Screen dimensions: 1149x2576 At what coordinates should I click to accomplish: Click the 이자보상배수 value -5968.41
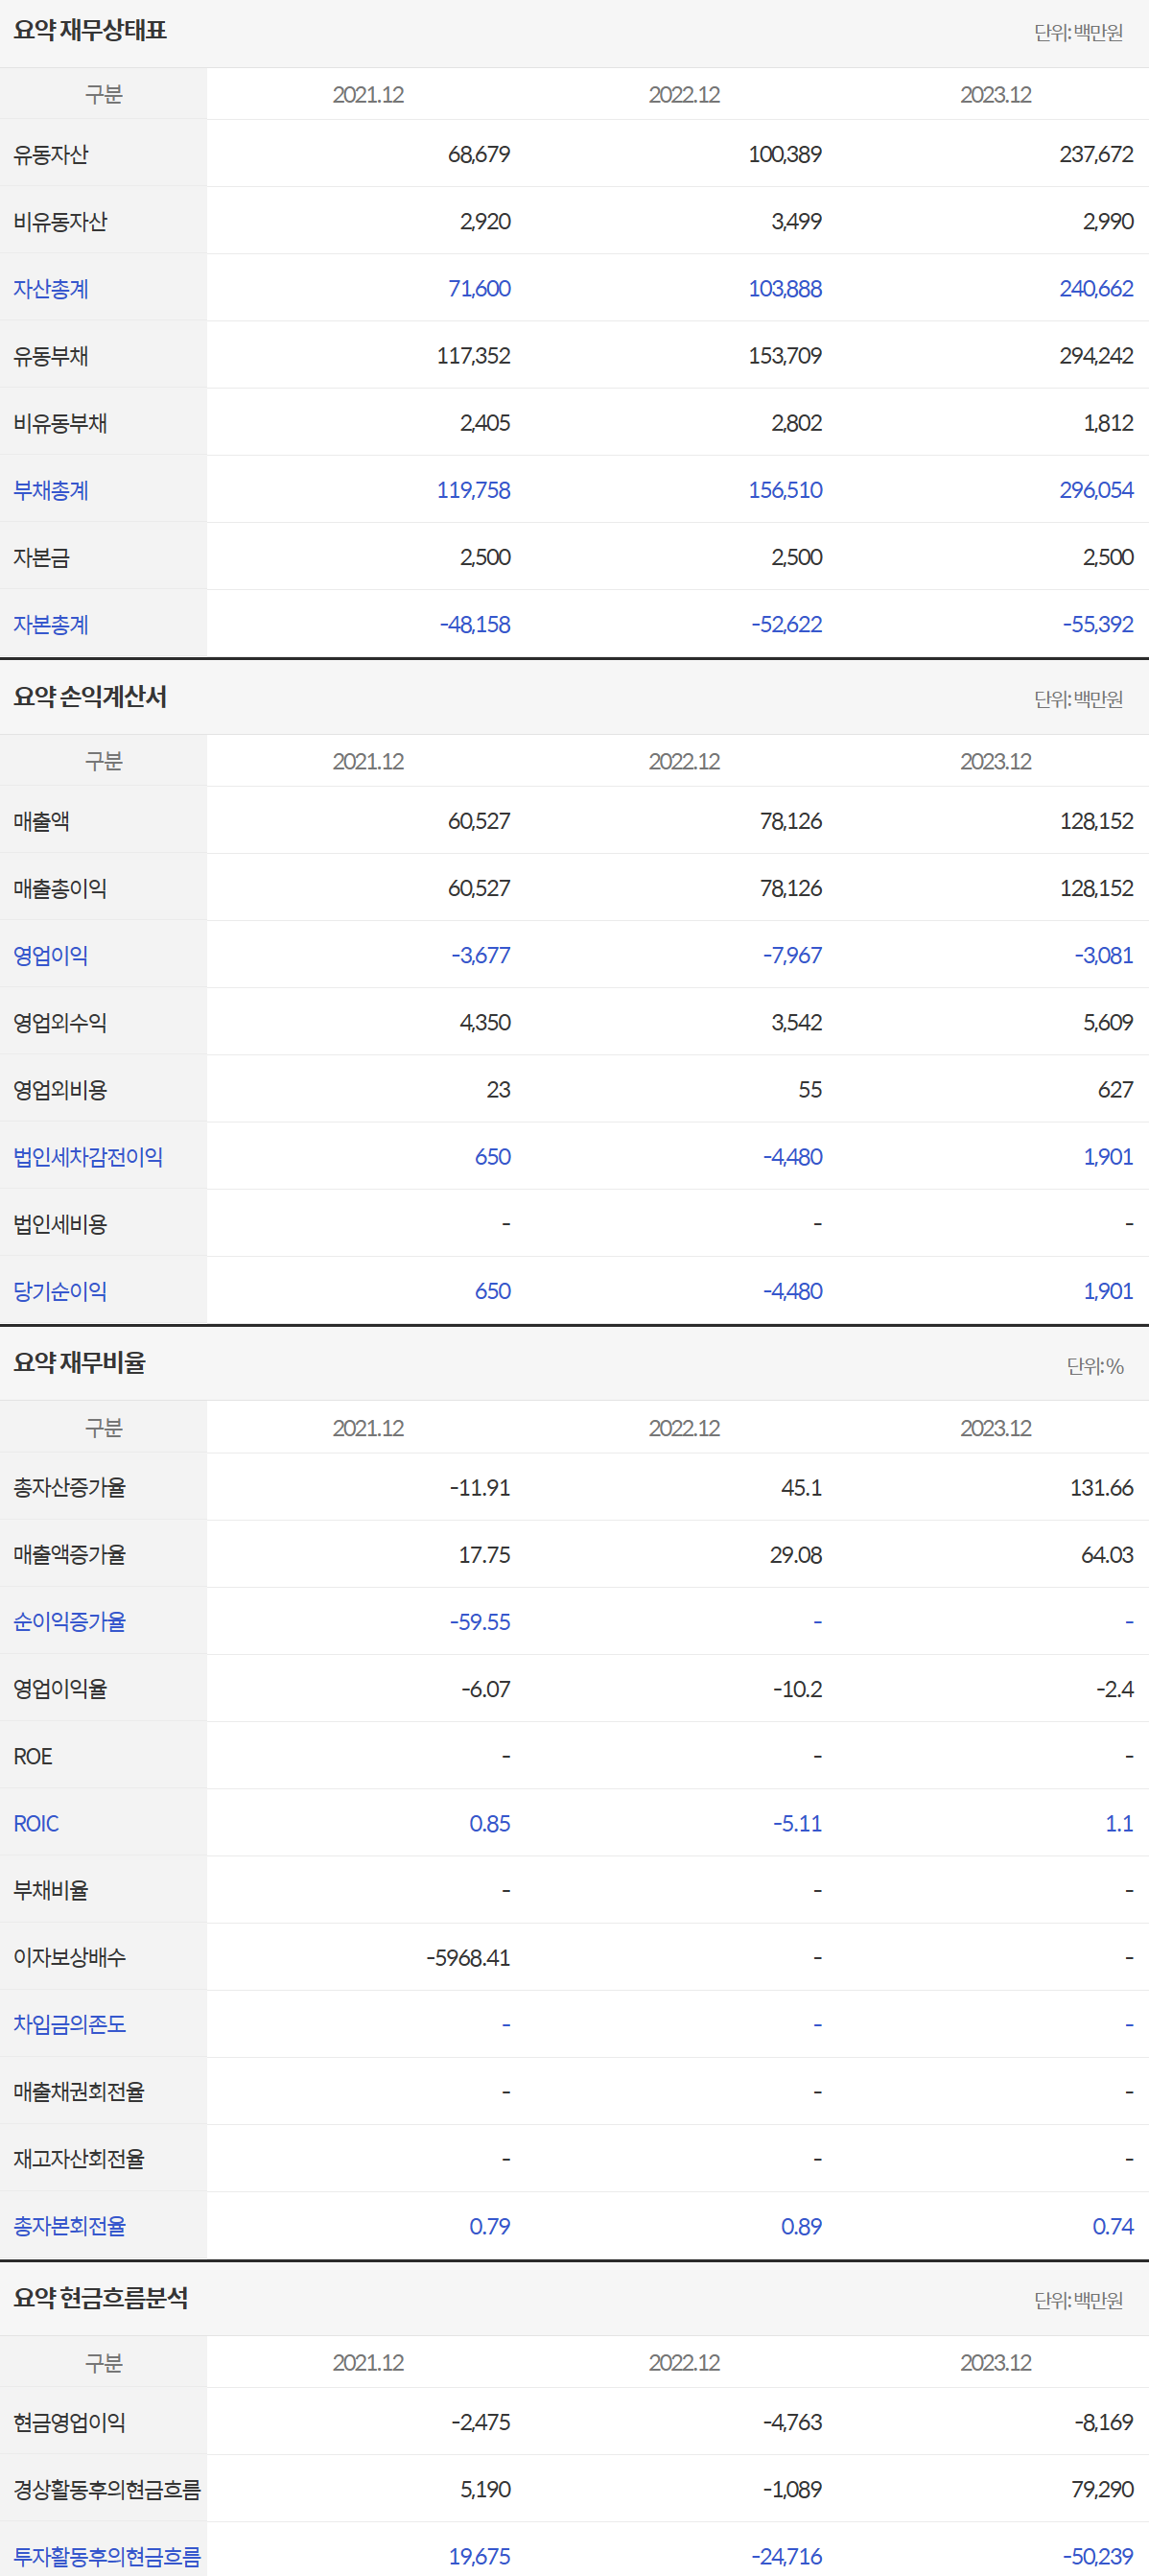point(468,1957)
